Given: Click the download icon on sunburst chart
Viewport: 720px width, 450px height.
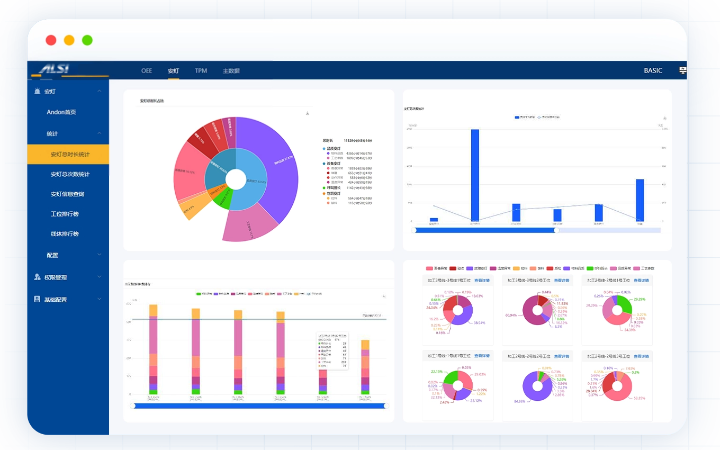Looking at the screenshot, I should point(307,113).
